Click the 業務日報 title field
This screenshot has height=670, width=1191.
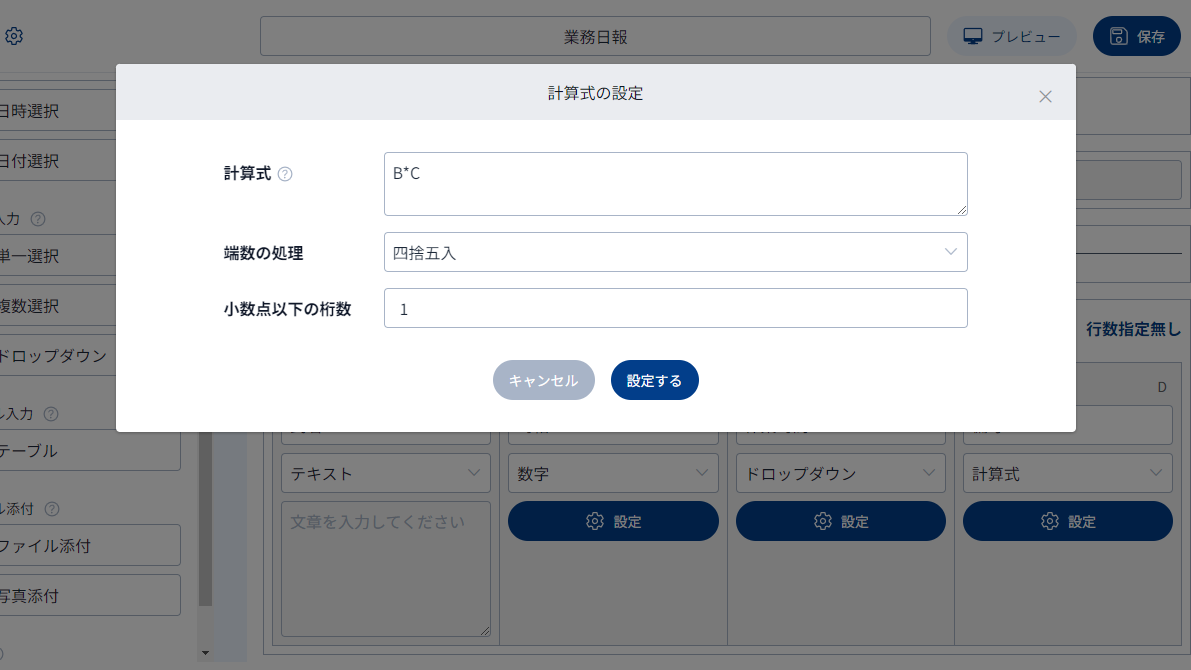(x=595, y=36)
